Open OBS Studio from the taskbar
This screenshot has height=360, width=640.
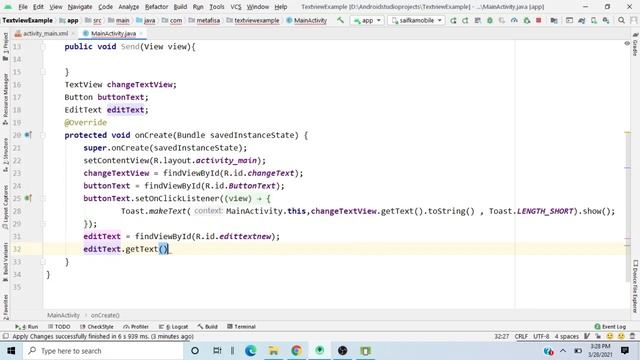(x=342, y=351)
